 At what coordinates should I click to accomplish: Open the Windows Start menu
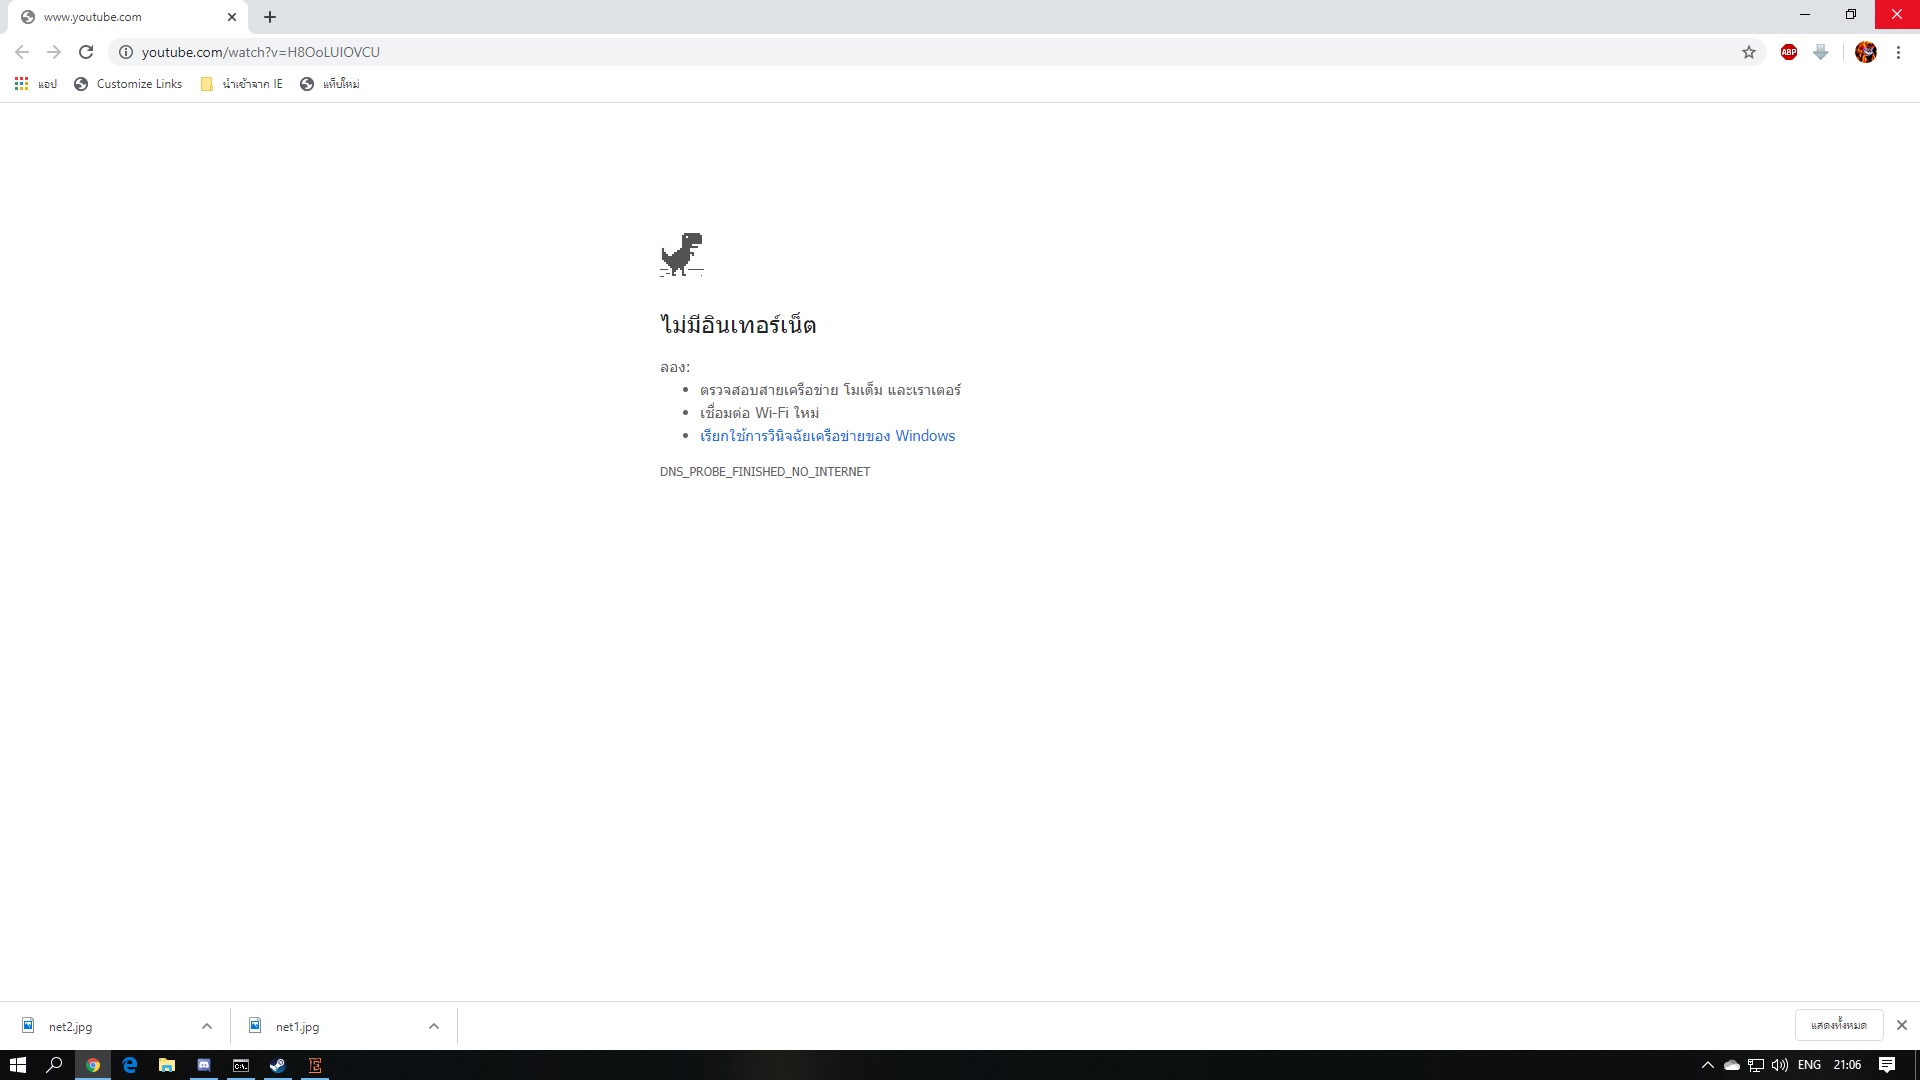pyautogui.click(x=18, y=1065)
